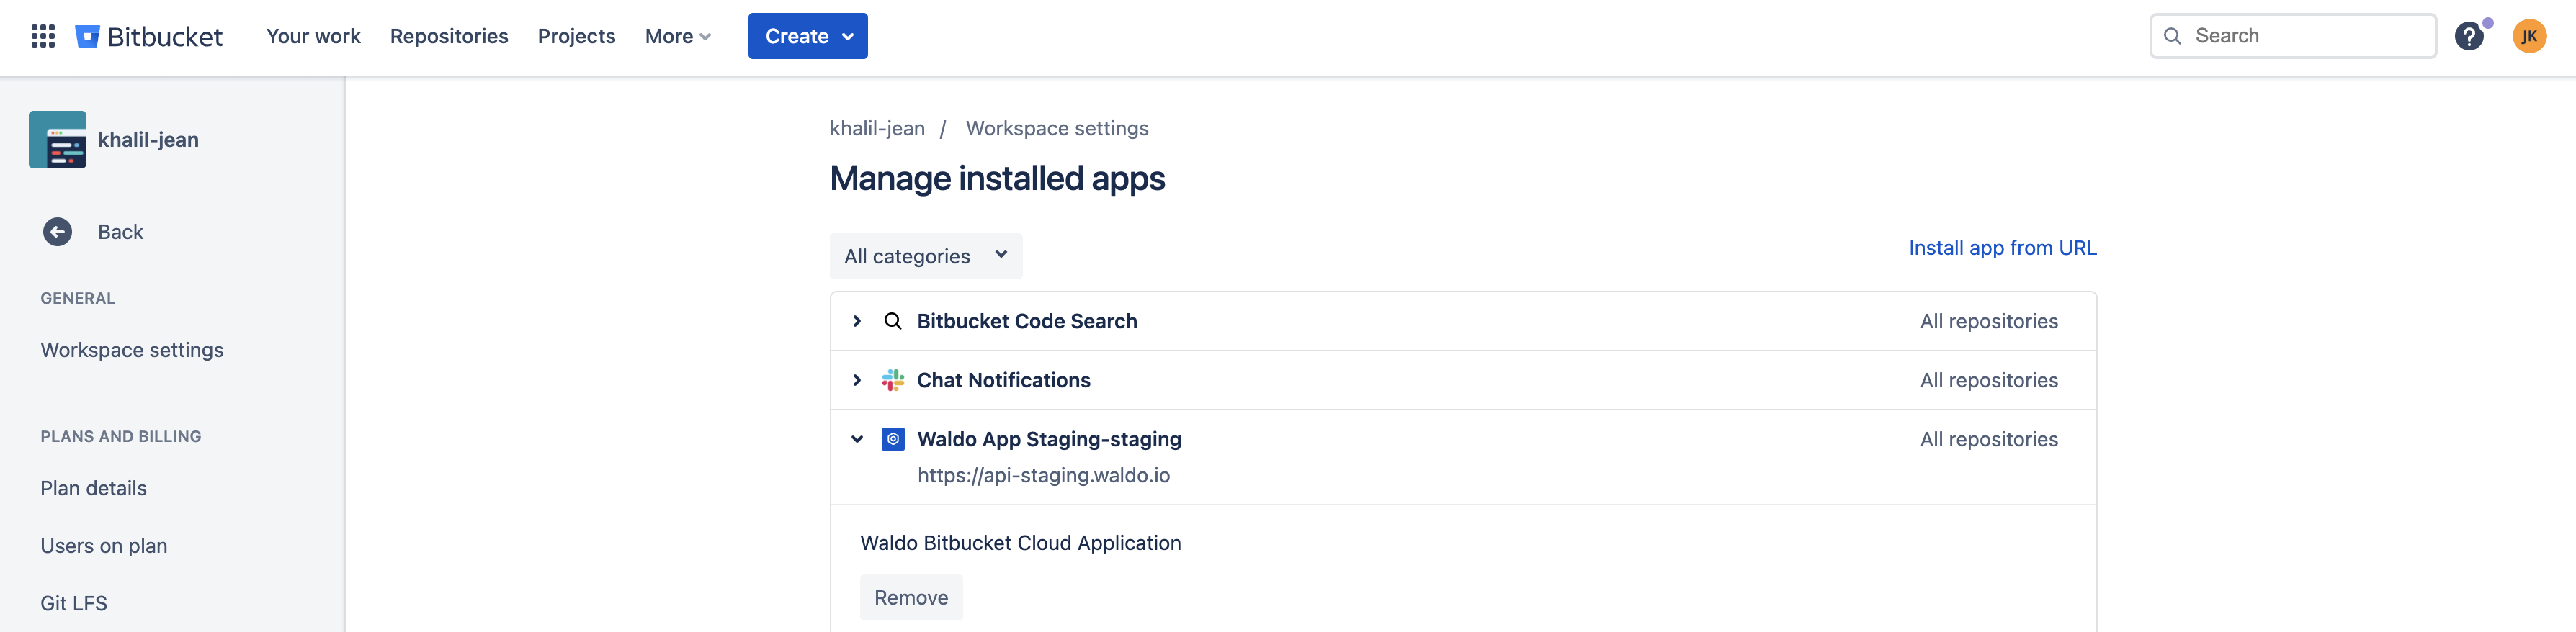The width and height of the screenshot is (2576, 632).
Task: Open the JK user avatar menu
Action: coord(2529,37)
